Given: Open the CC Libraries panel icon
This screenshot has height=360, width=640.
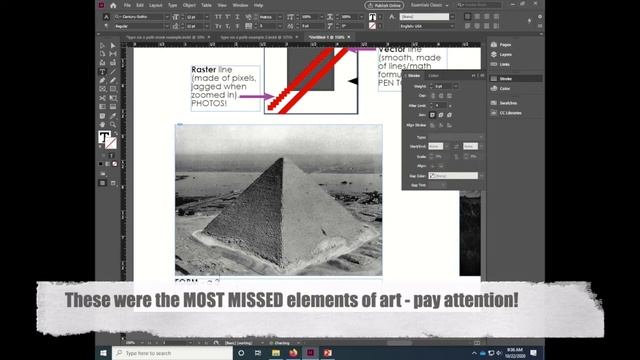Looking at the screenshot, I should [494, 113].
